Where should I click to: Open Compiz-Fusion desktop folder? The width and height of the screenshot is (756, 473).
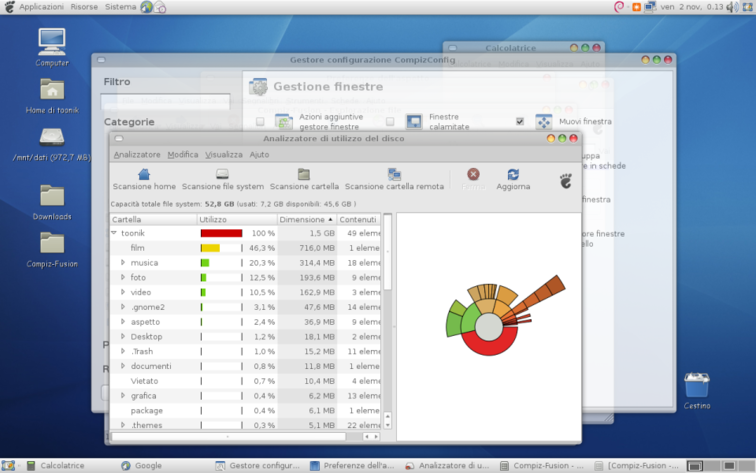point(52,243)
